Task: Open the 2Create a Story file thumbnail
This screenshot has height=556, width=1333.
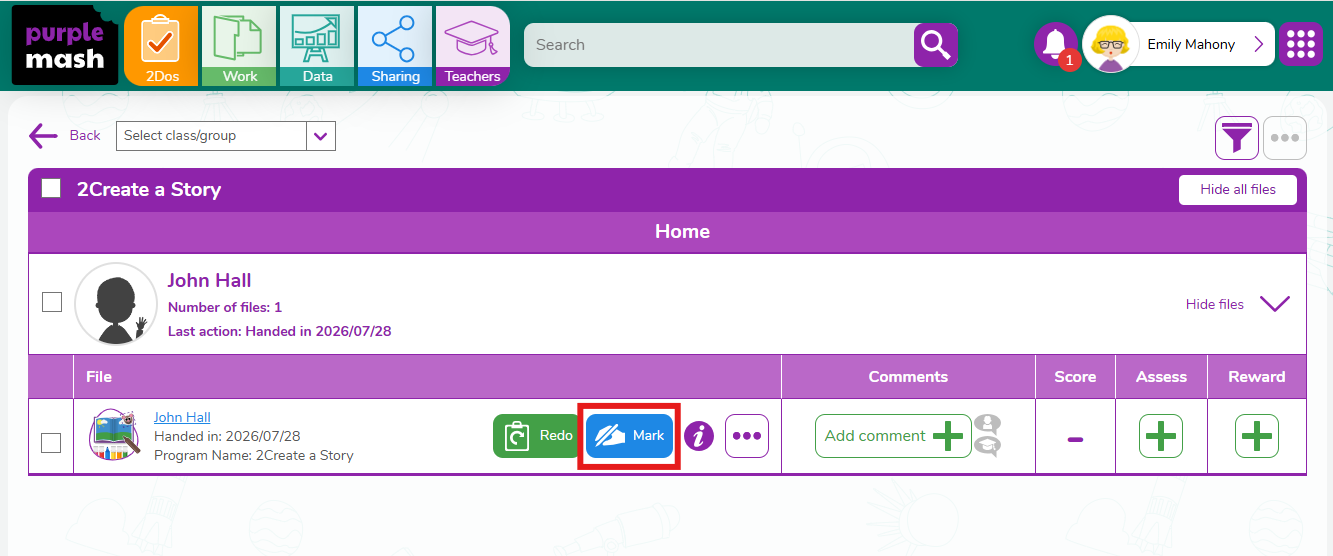Action: coord(115,436)
